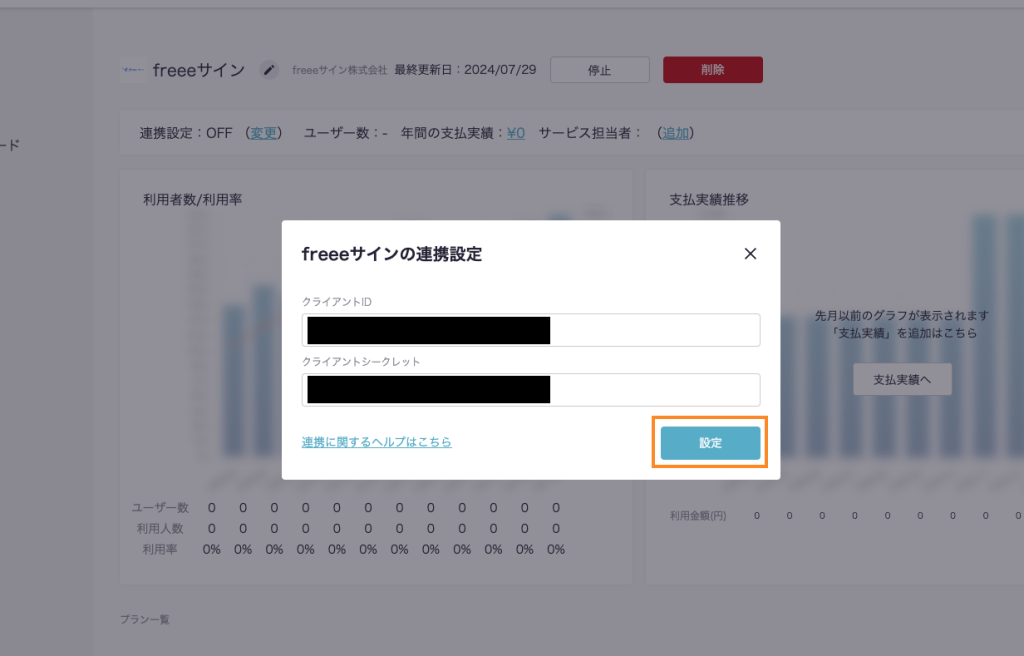Viewport: 1024px width, 656px height.
Task: Click the 追加 link for サービス担当者
Action: coord(675,133)
